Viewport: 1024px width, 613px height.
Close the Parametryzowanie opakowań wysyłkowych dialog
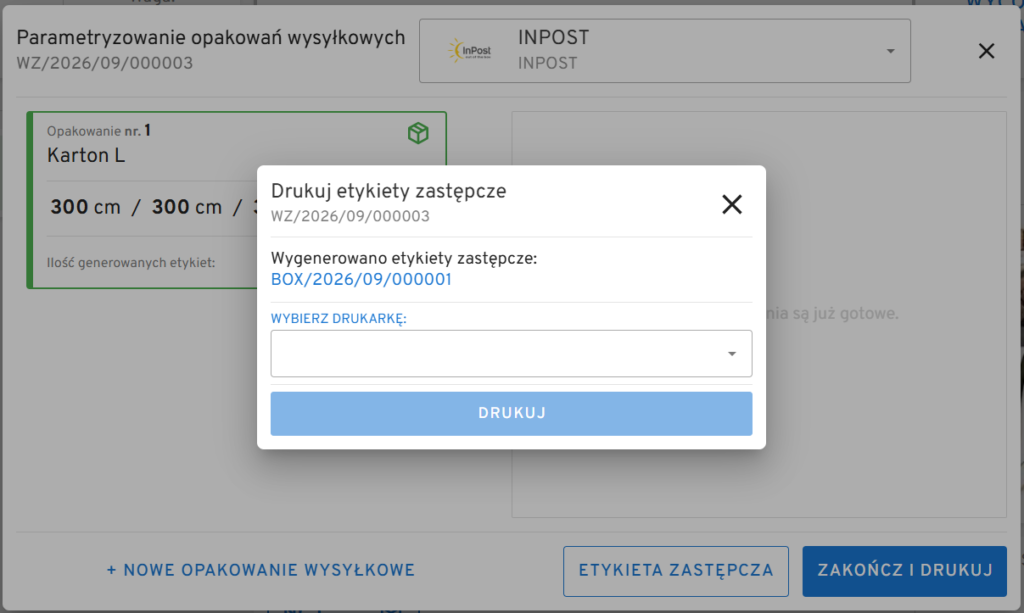(986, 51)
